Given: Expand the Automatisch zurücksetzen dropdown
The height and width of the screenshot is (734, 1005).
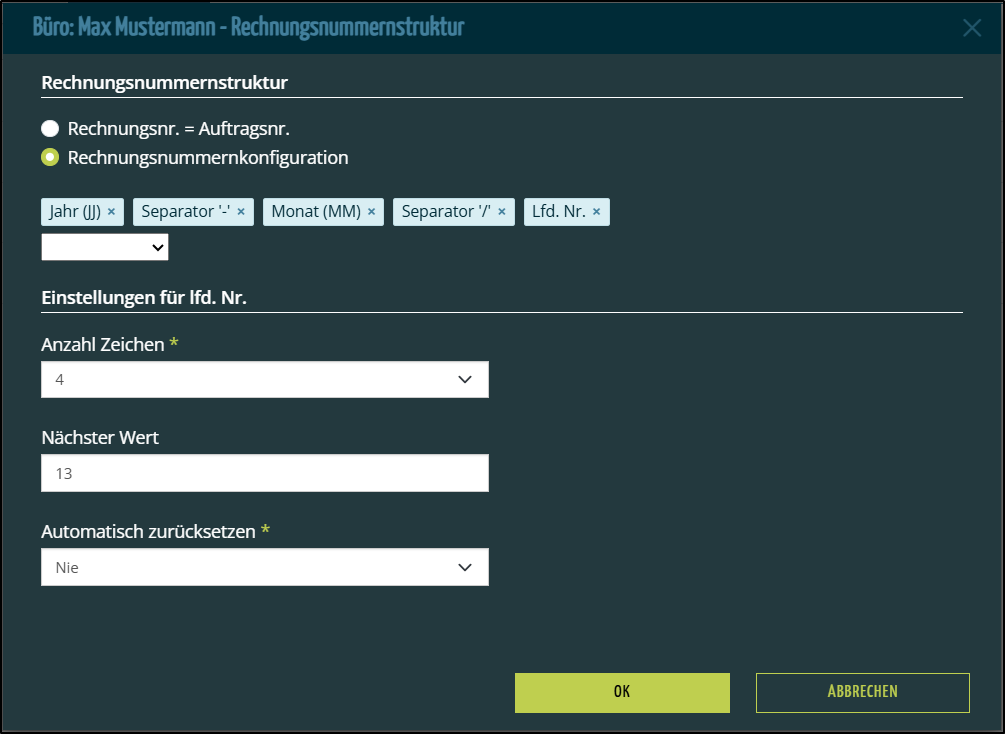Looking at the screenshot, I should 265,567.
